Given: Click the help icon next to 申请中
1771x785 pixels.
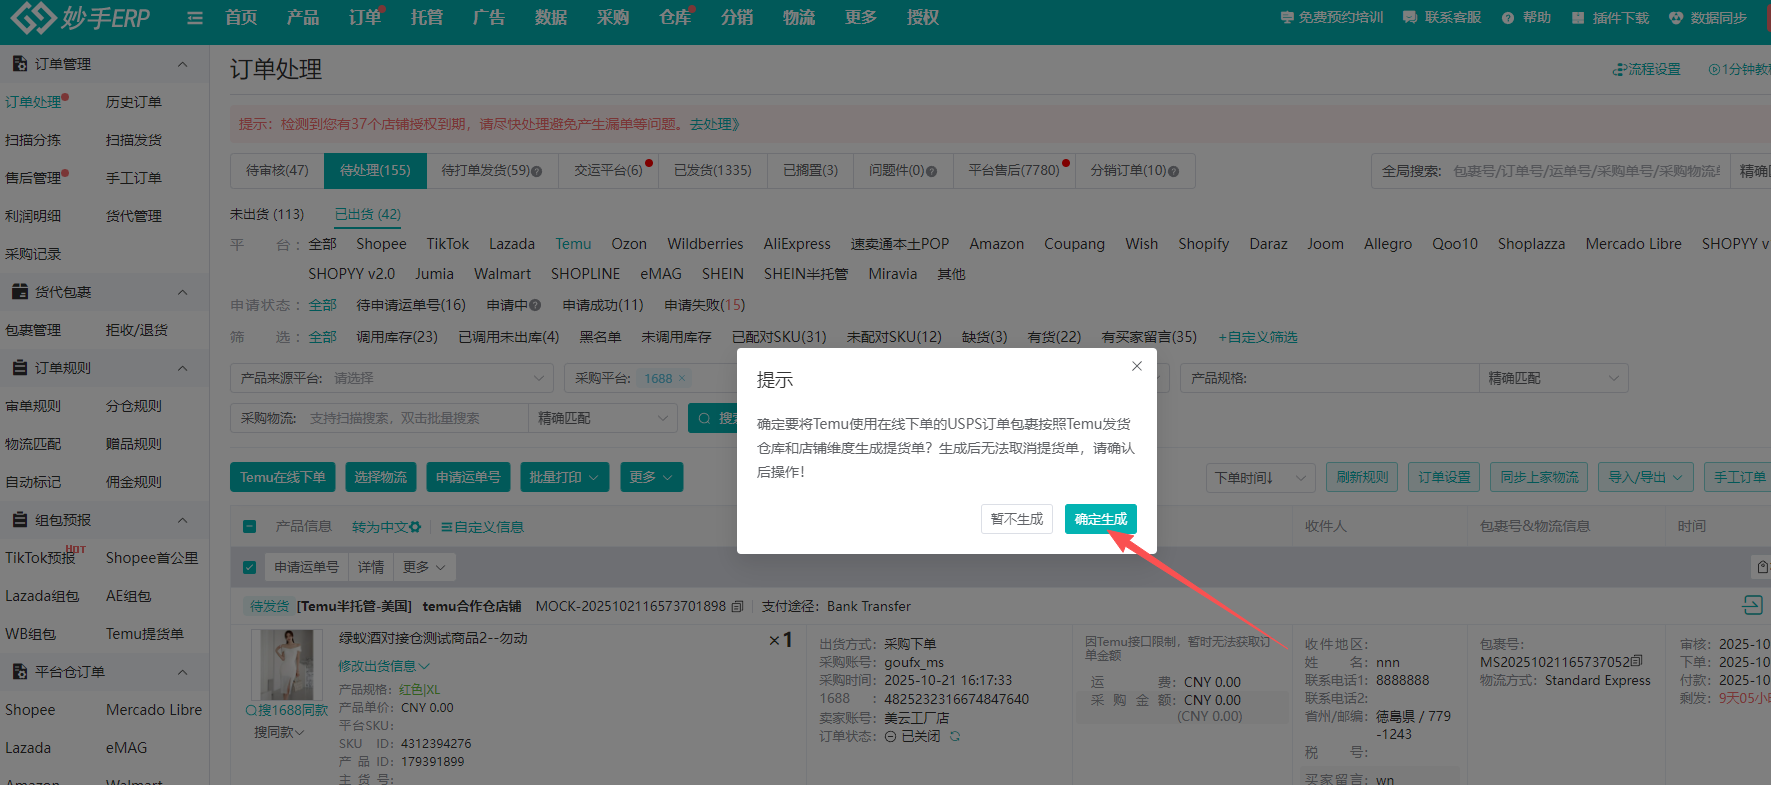Looking at the screenshot, I should [x=535, y=305].
